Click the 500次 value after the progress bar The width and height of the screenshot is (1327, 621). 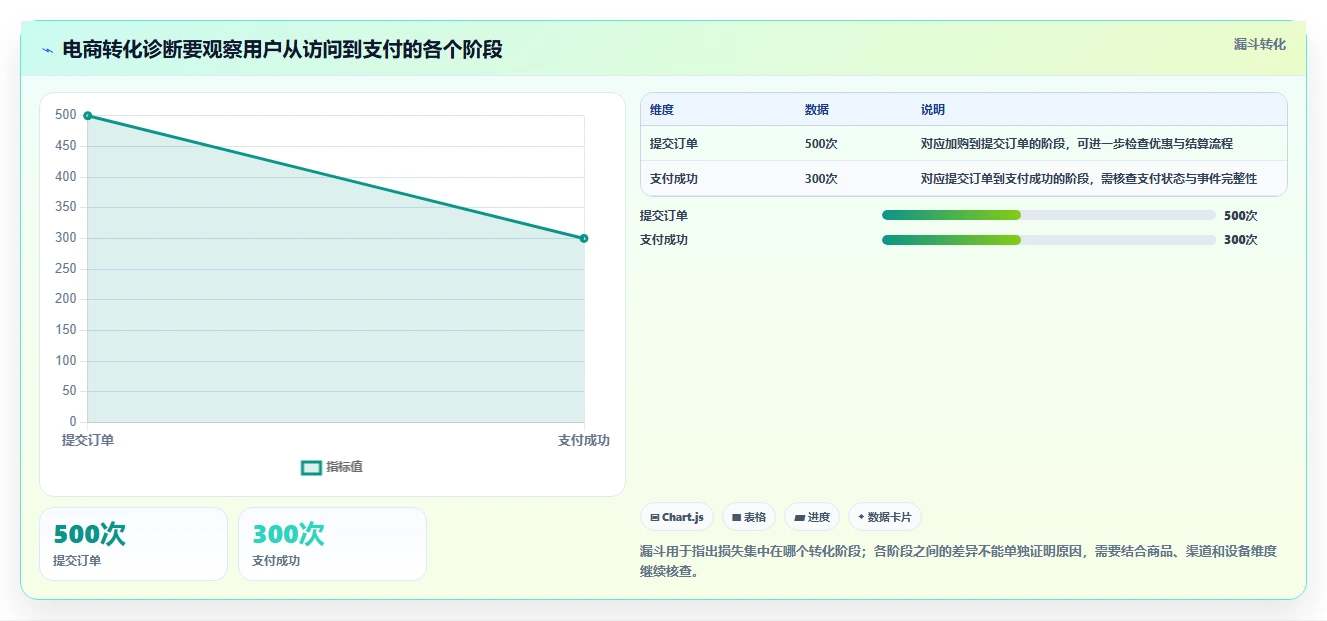pos(1241,216)
